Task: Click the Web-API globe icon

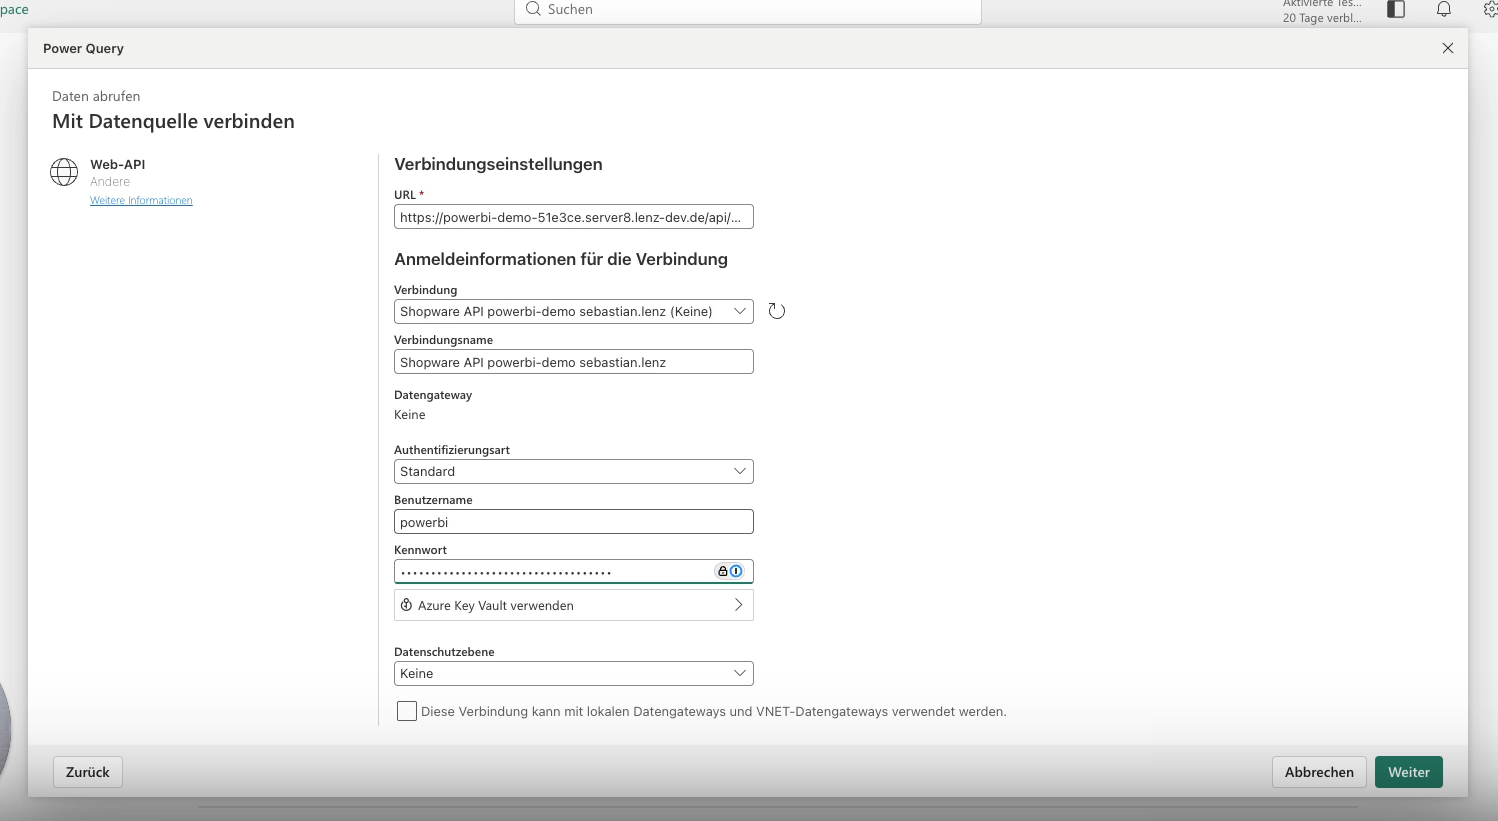Action: click(x=64, y=172)
